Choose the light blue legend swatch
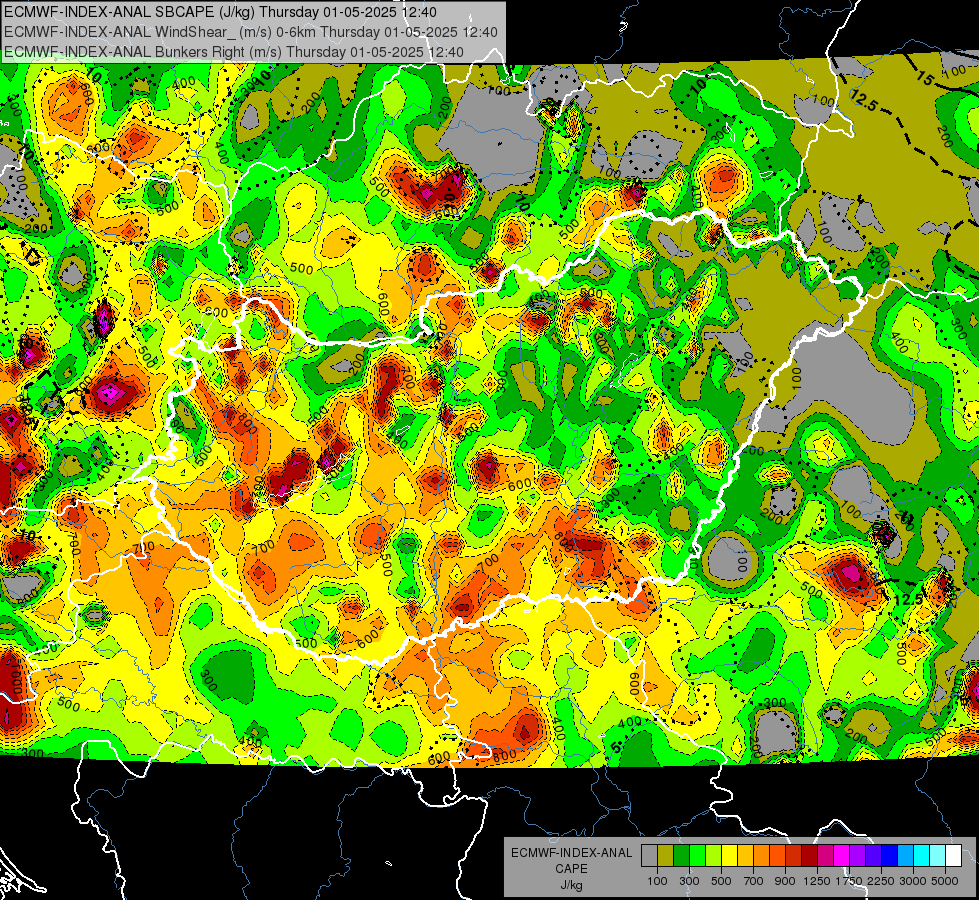This screenshot has height=900, width=979. point(906,855)
